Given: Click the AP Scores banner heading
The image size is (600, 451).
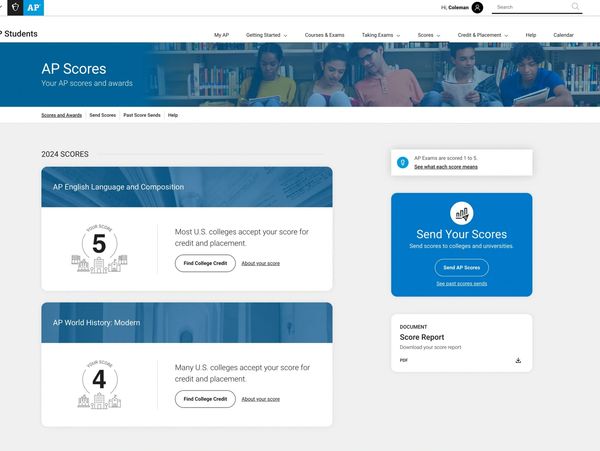Looking at the screenshot, I should pyautogui.click(x=74, y=69).
